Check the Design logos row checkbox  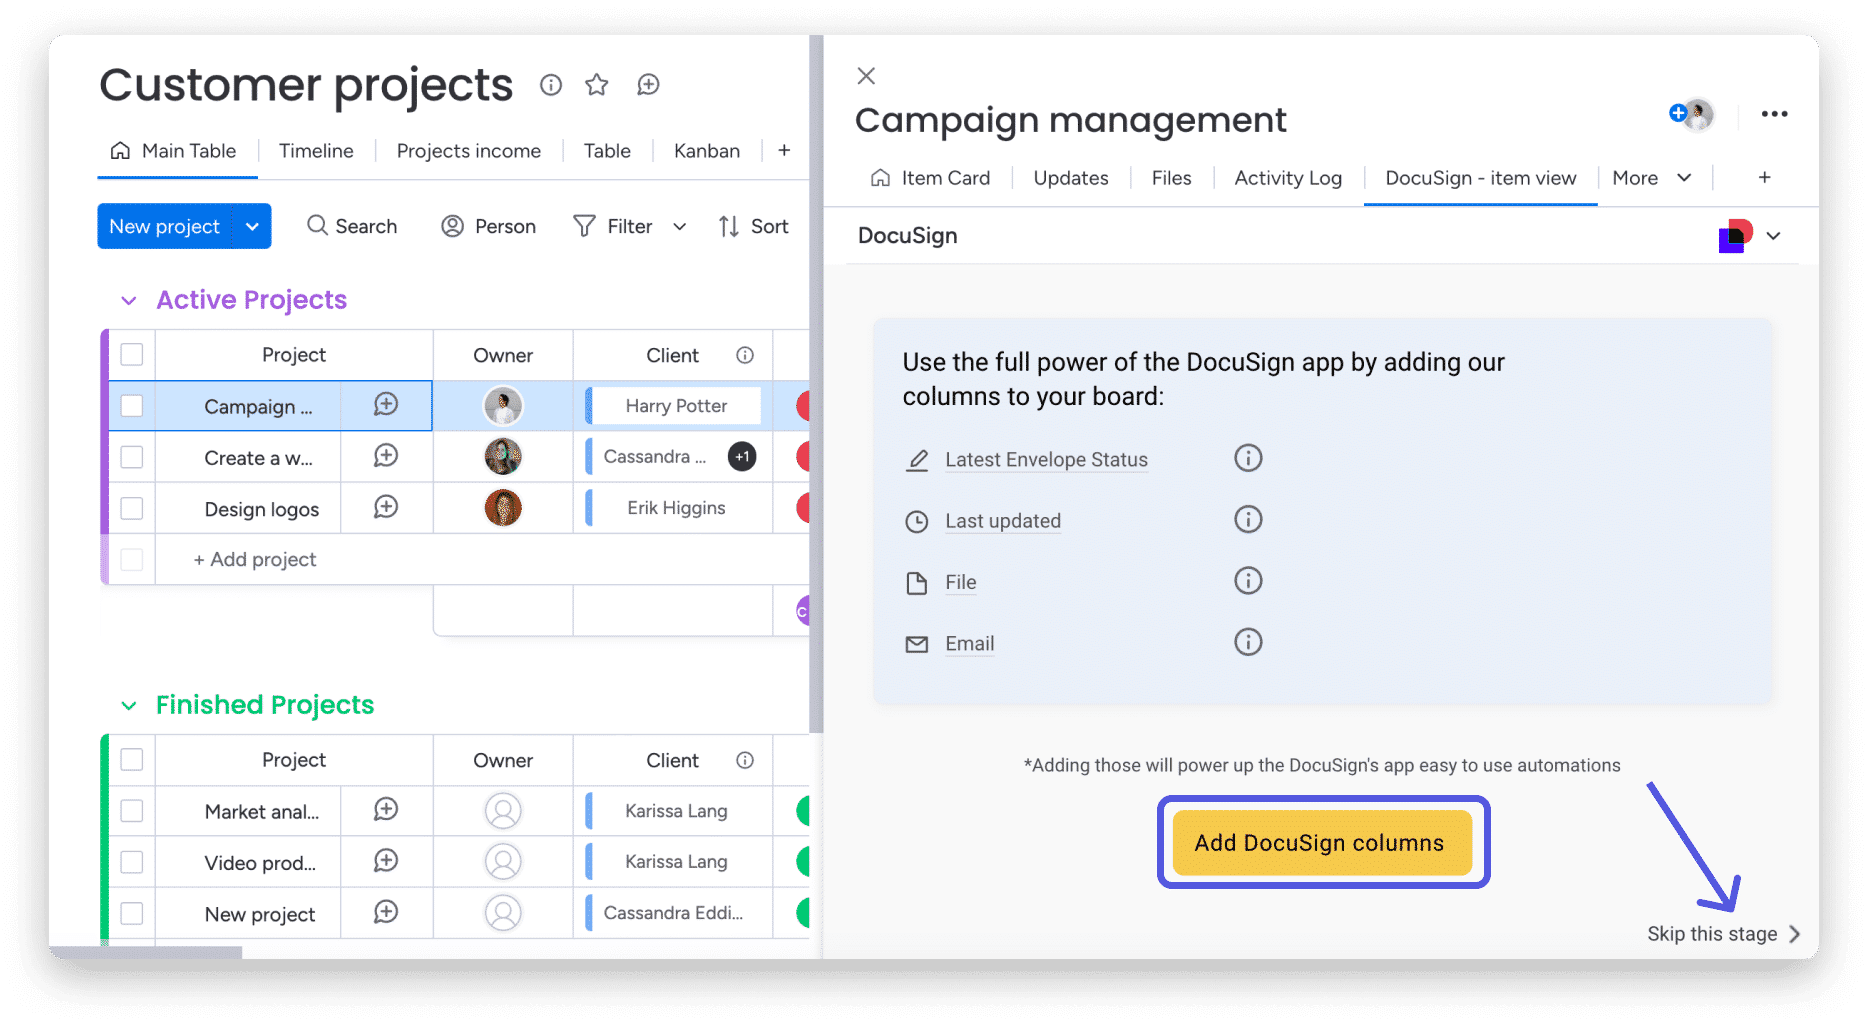point(132,508)
